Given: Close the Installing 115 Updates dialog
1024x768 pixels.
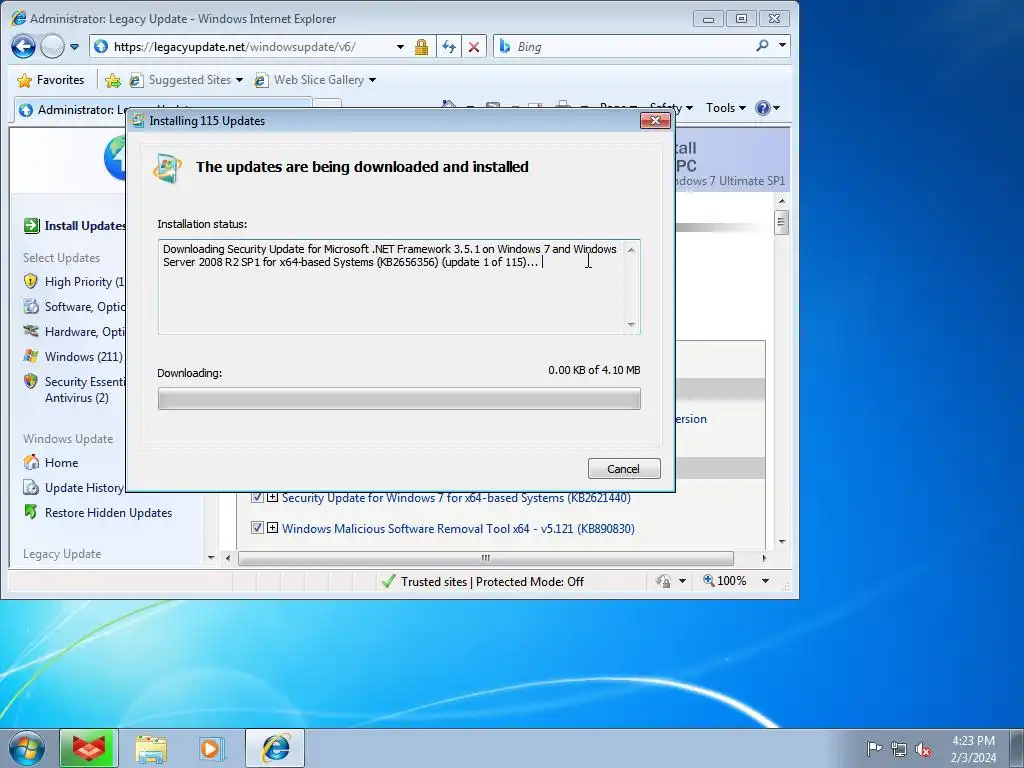Looking at the screenshot, I should (655, 121).
